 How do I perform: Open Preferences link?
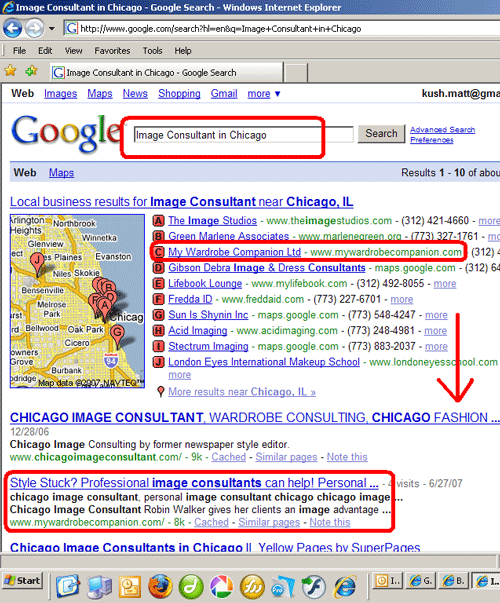pos(432,140)
